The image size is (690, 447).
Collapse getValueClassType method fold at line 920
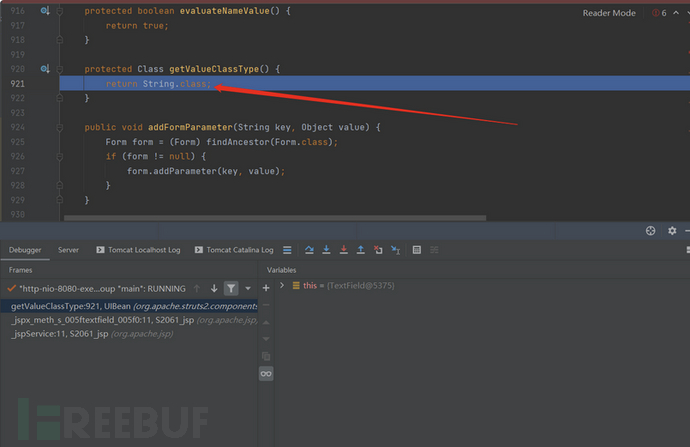[x=59, y=69]
